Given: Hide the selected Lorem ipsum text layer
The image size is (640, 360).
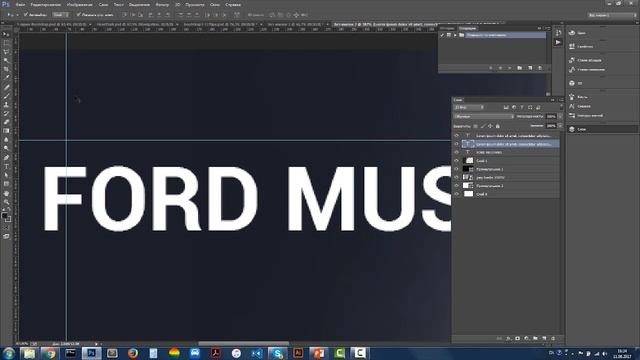Looking at the screenshot, I should point(457,144).
